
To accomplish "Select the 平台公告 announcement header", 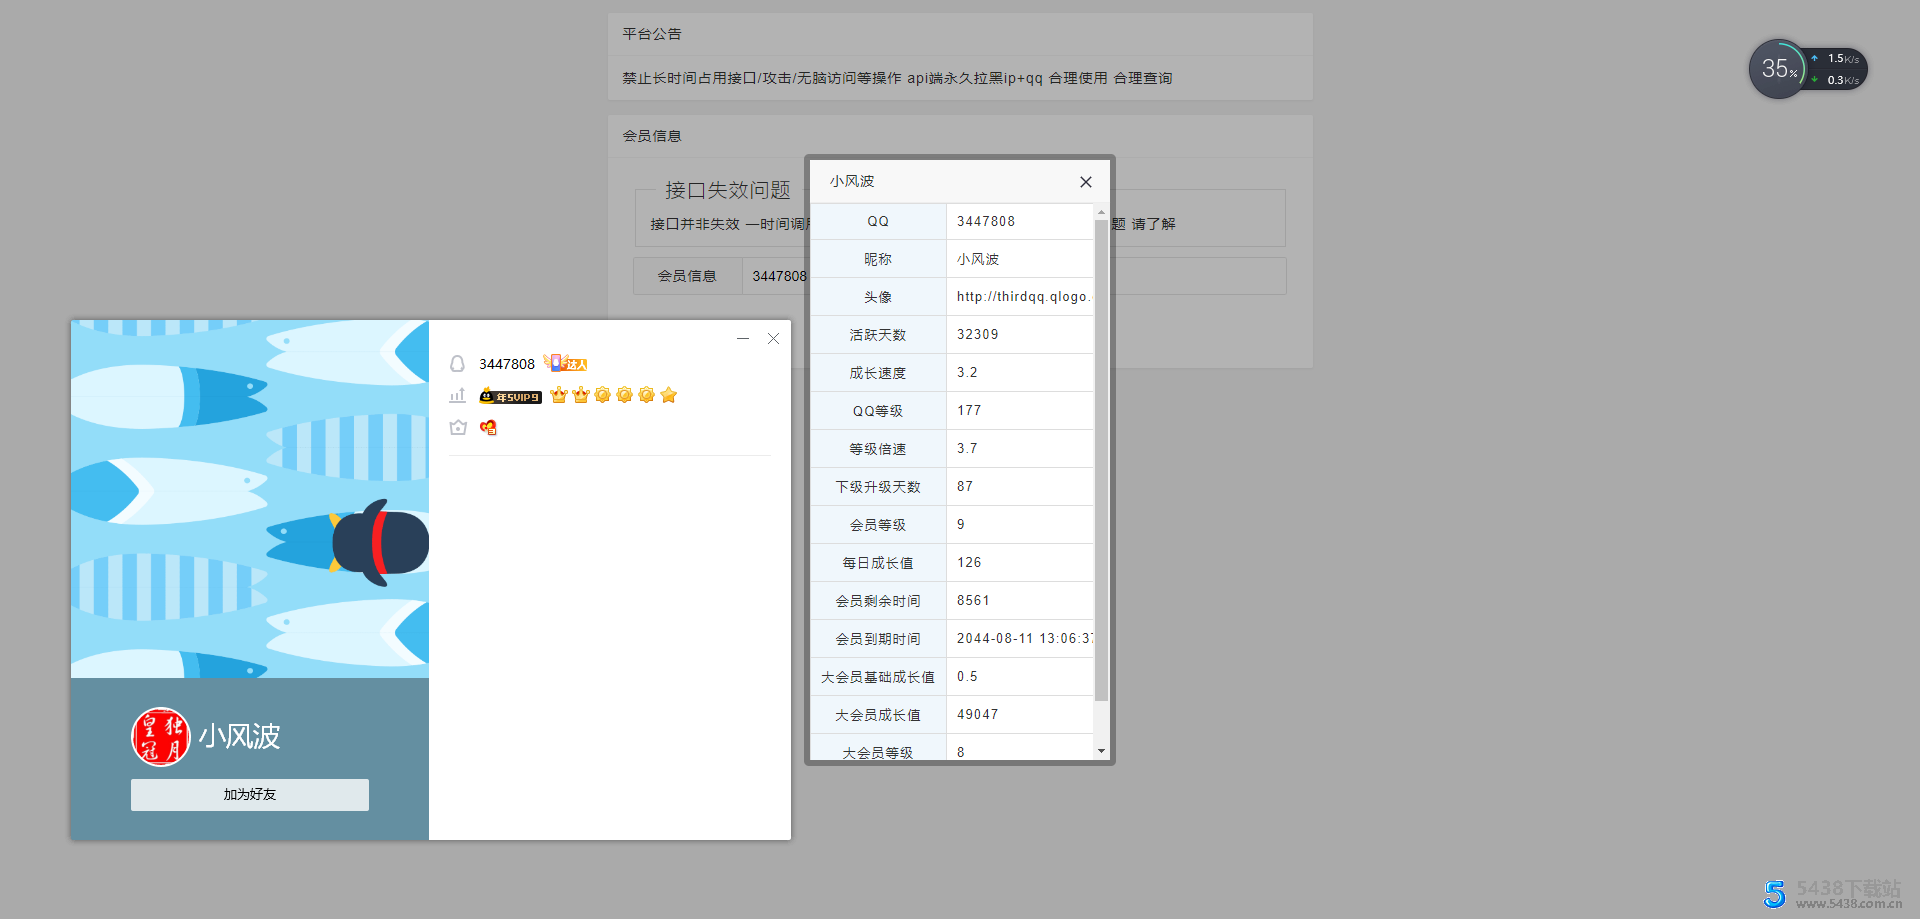I will 651,33.
